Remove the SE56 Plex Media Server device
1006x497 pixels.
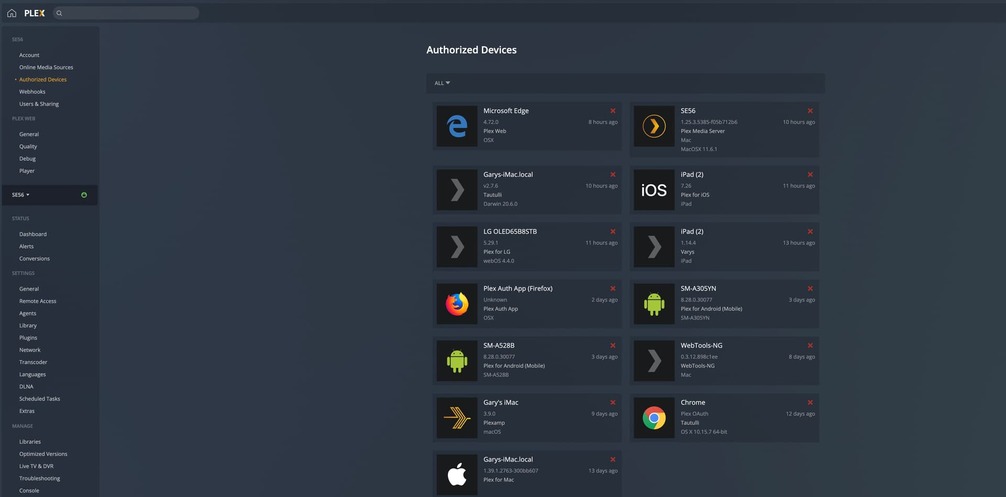click(810, 111)
